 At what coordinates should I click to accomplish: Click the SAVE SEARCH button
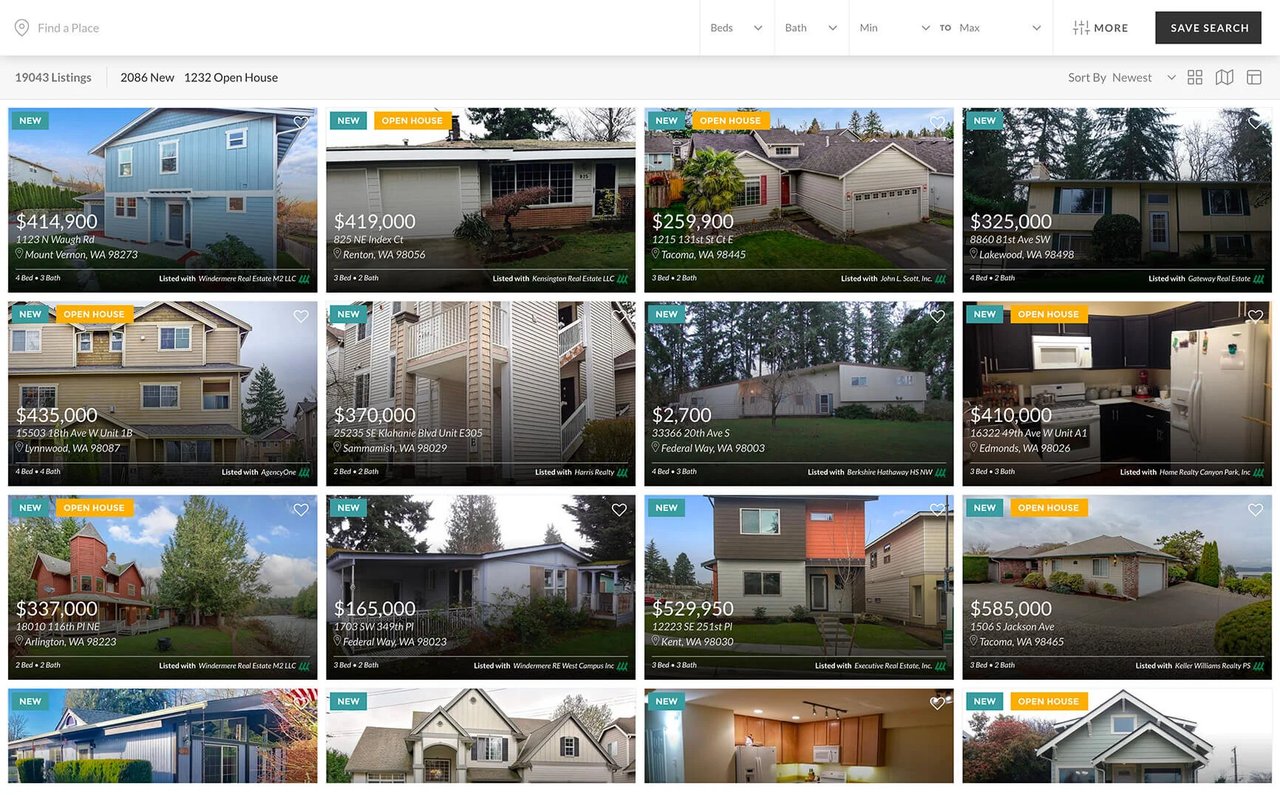[1208, 28]
